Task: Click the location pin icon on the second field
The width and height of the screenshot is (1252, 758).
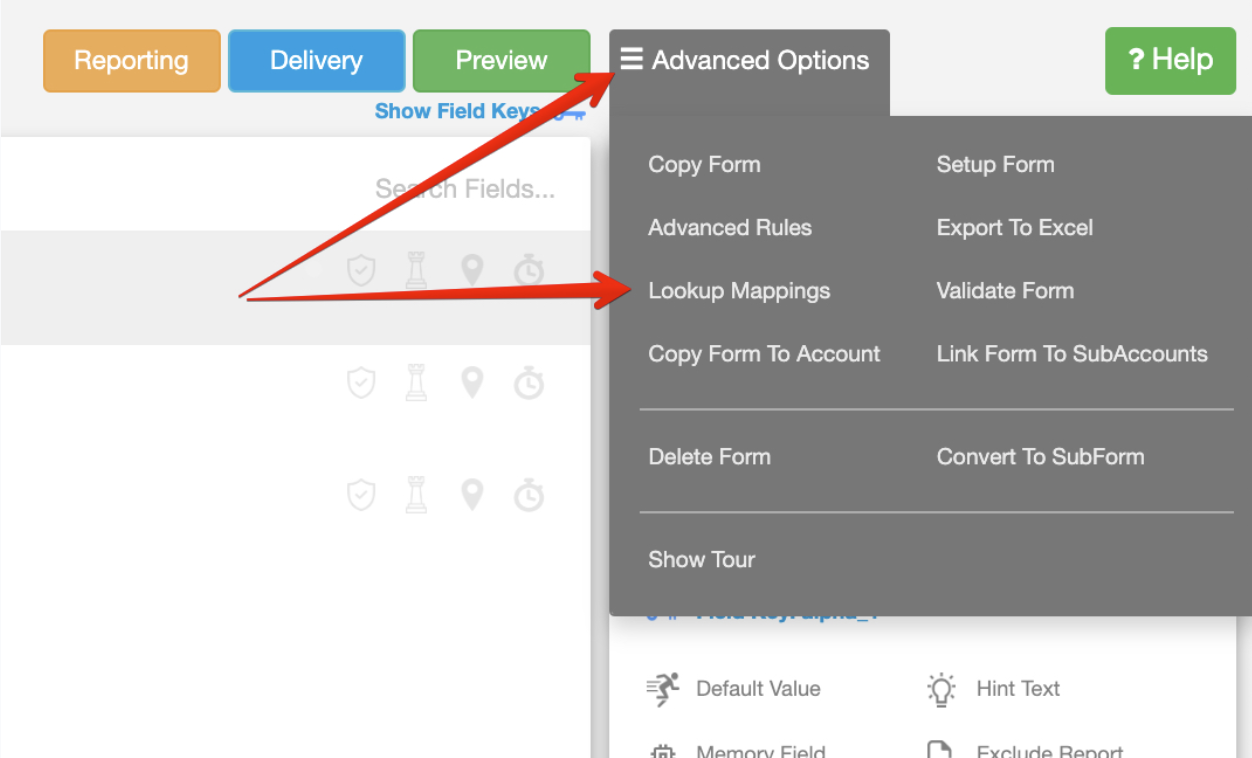Action: click(472, 382)
